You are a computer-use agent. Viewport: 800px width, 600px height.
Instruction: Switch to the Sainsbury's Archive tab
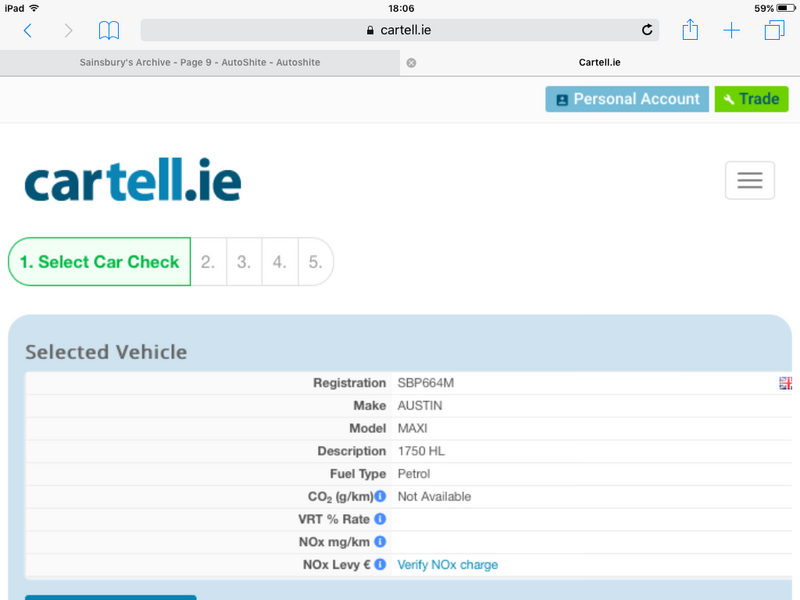tap(200, 62)
